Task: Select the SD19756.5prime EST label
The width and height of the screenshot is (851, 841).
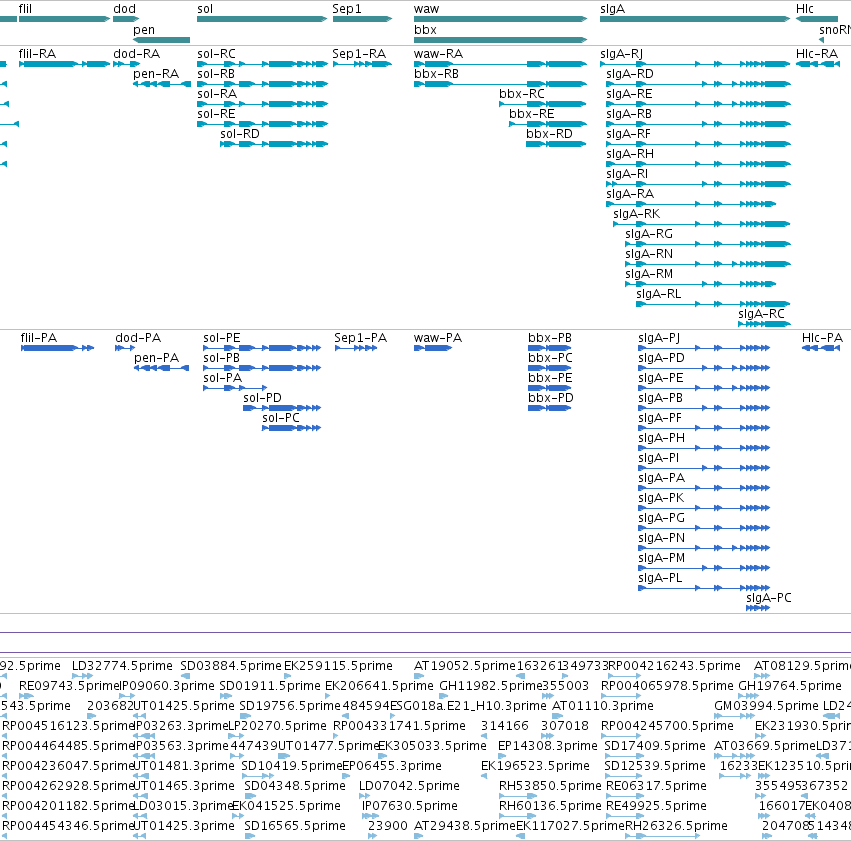Action: pos(290,706)
